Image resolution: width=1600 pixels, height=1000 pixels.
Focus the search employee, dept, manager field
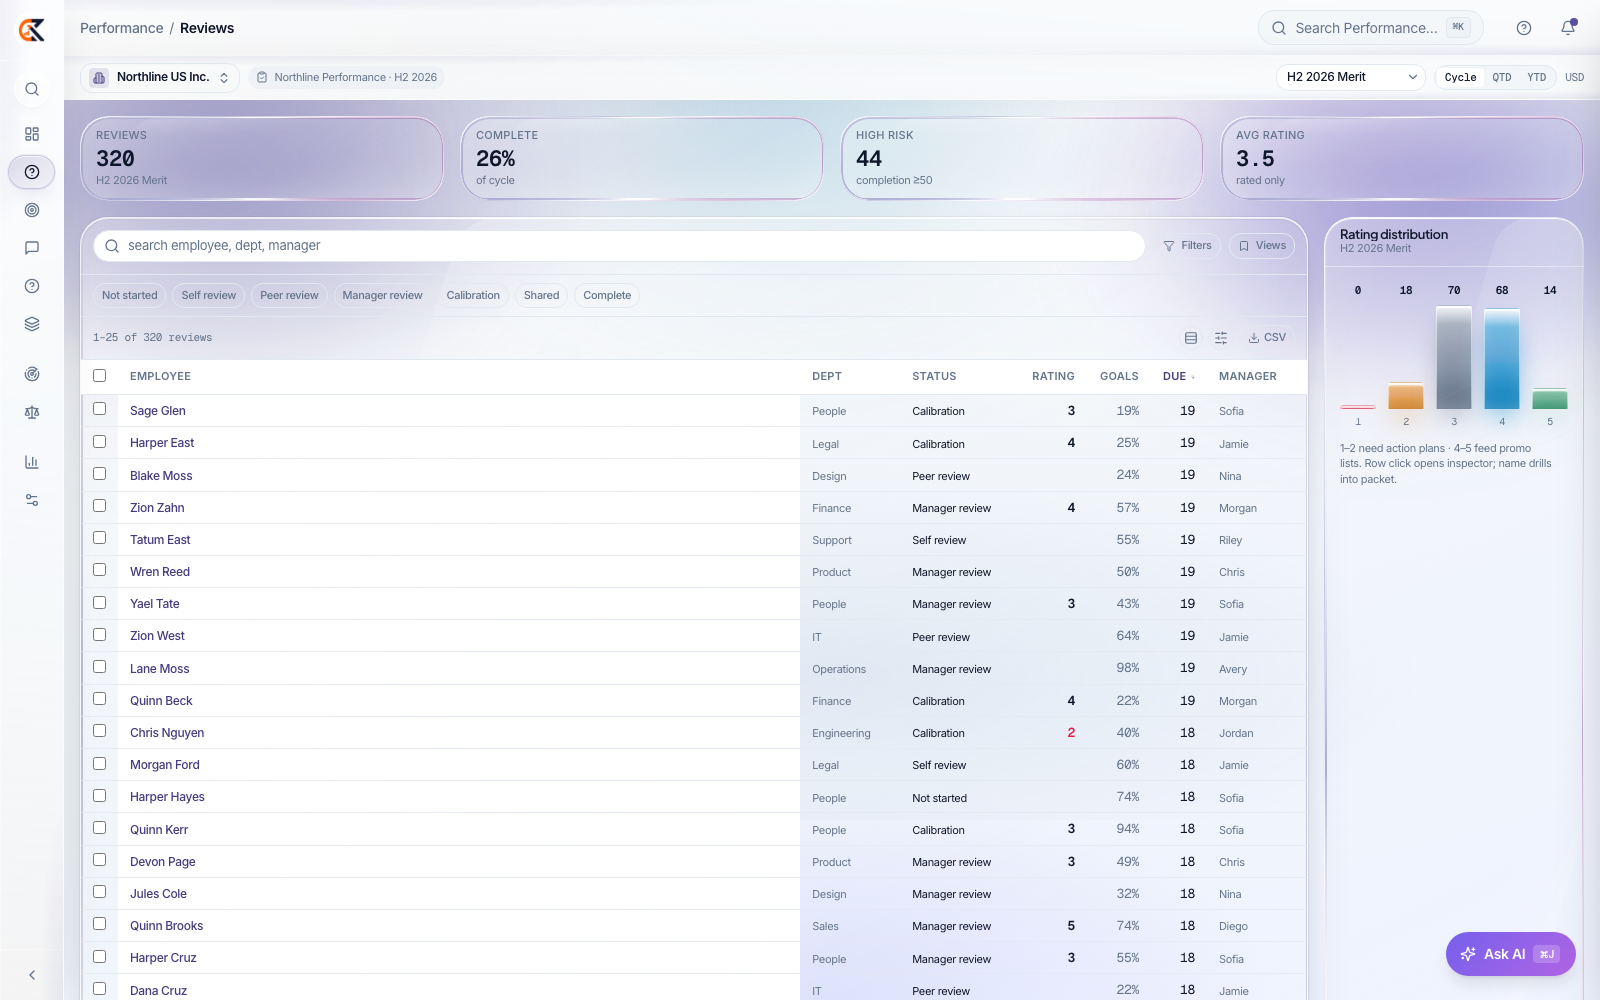[x=619, y=246]
